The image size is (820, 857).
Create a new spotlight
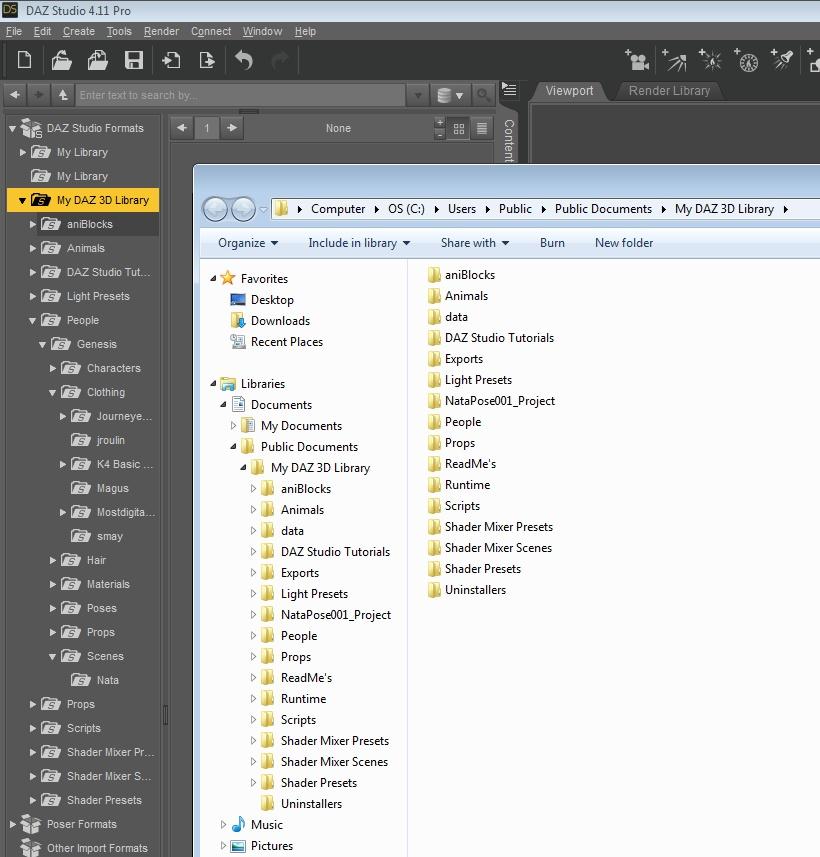[x=782, y=60]
